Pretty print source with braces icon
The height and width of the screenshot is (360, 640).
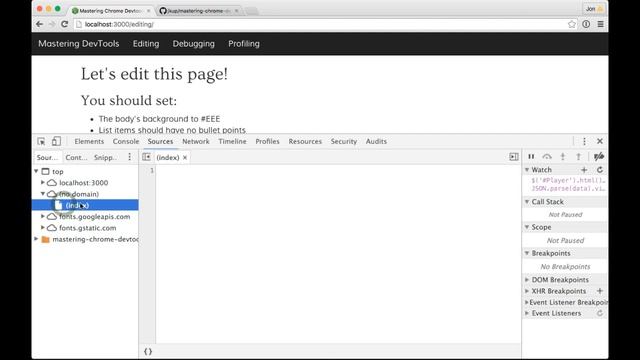(x=148, y=351)
